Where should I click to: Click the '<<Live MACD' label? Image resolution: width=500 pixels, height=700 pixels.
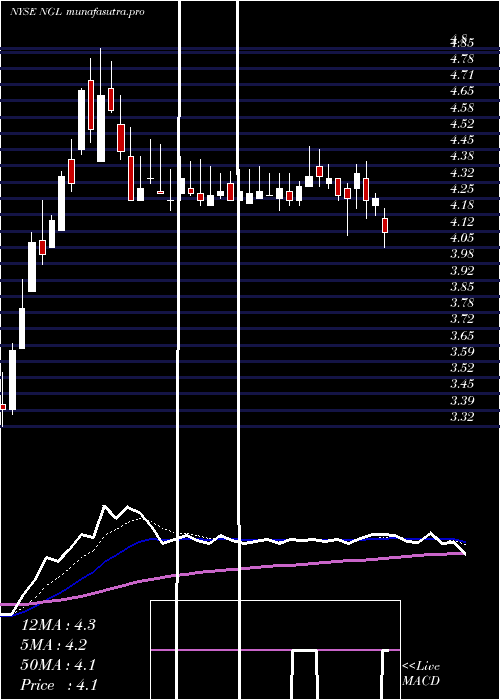(421, 674)
